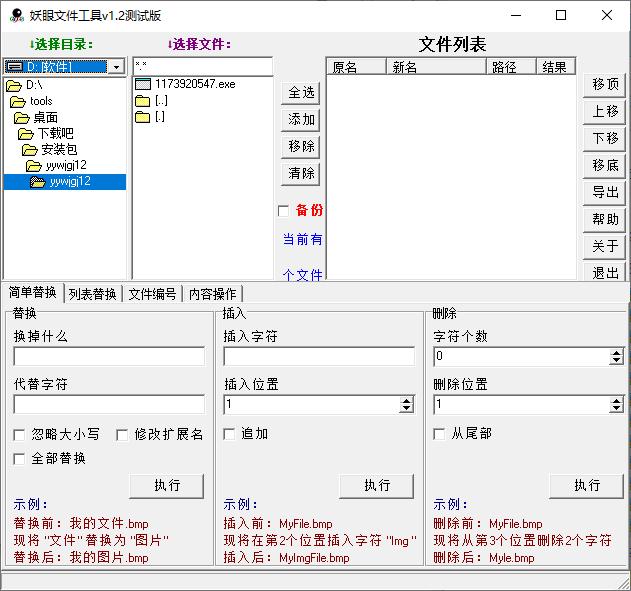Check the 从尾部 option
The width and height of the screenshot is (631, 591).
click(x=439, y=434)
